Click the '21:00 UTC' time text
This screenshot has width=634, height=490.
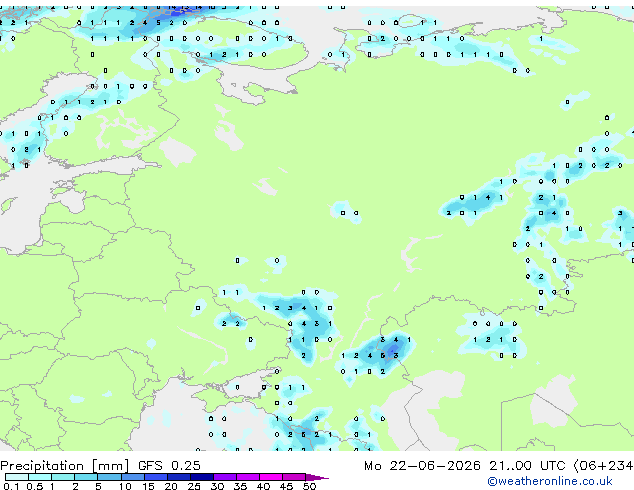527,466
